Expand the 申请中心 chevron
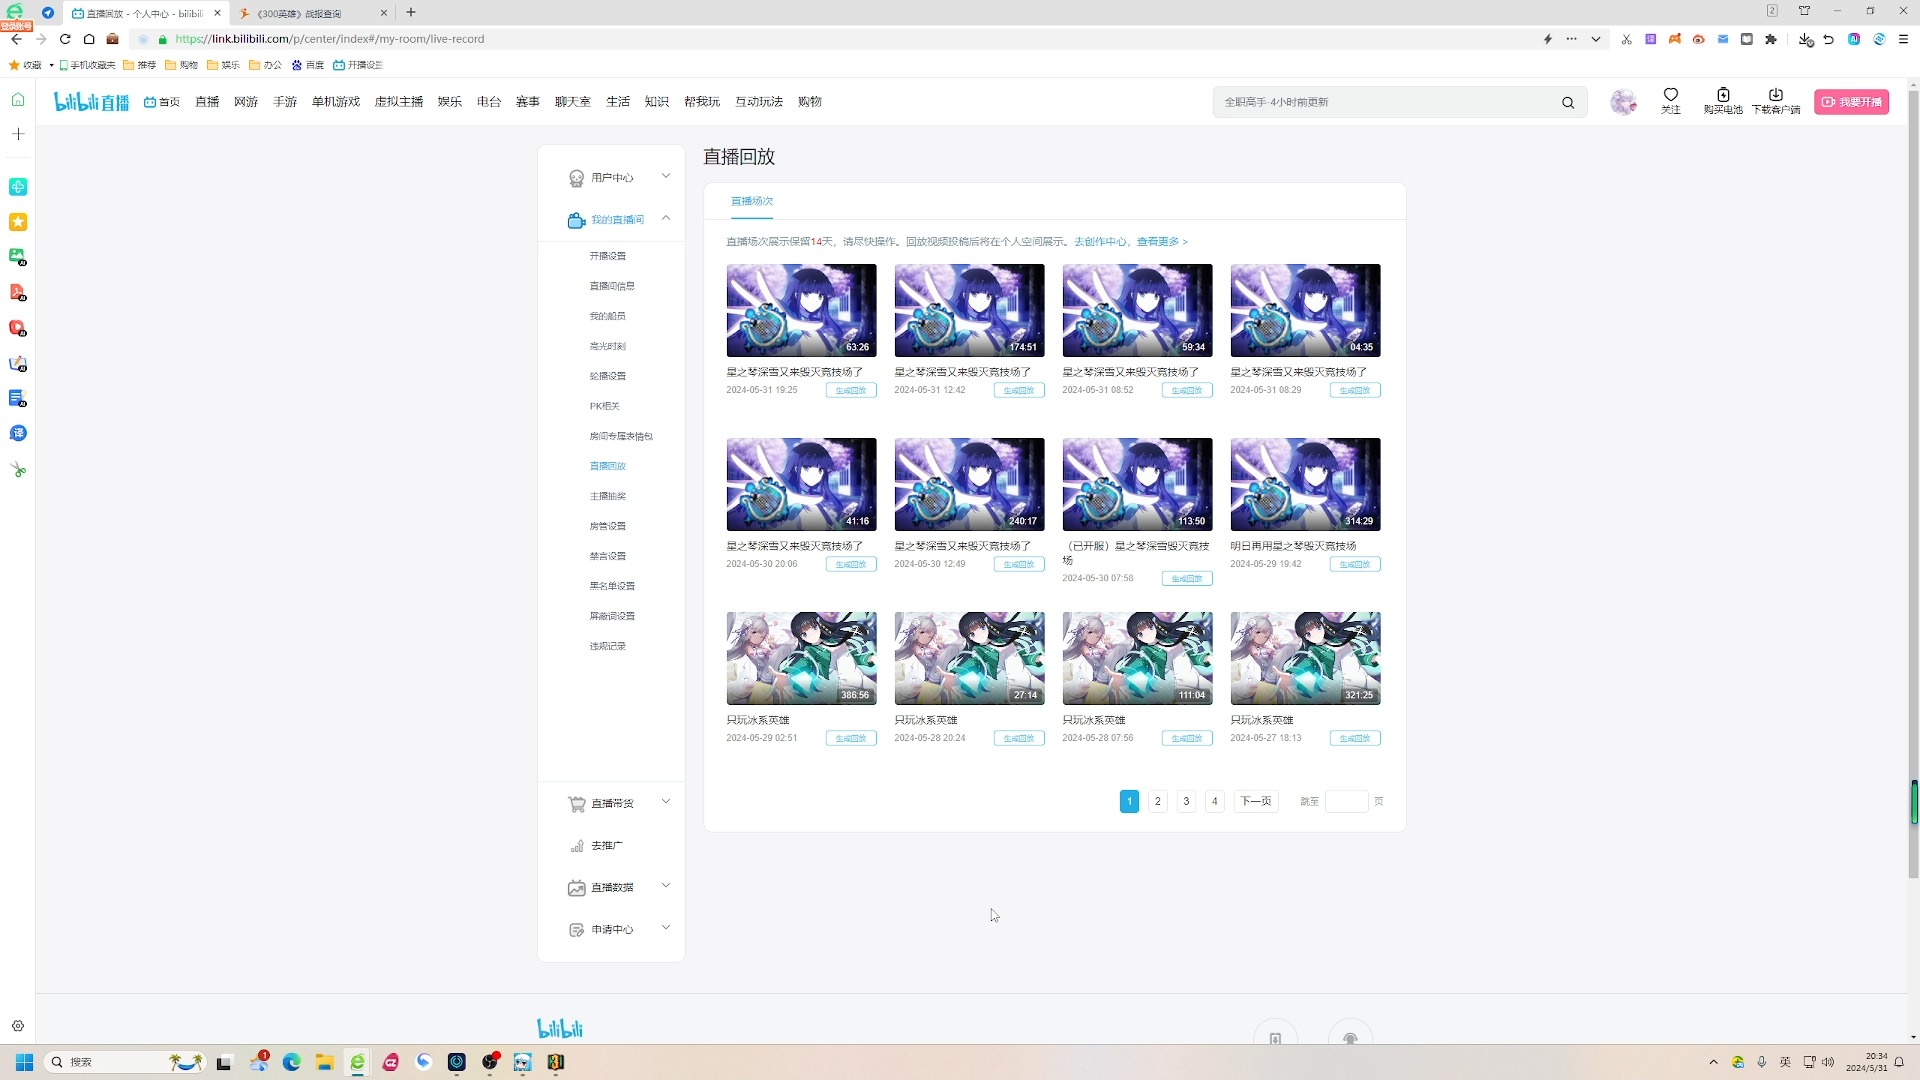The image size is (1920, 1080). (x=666, y=928)
